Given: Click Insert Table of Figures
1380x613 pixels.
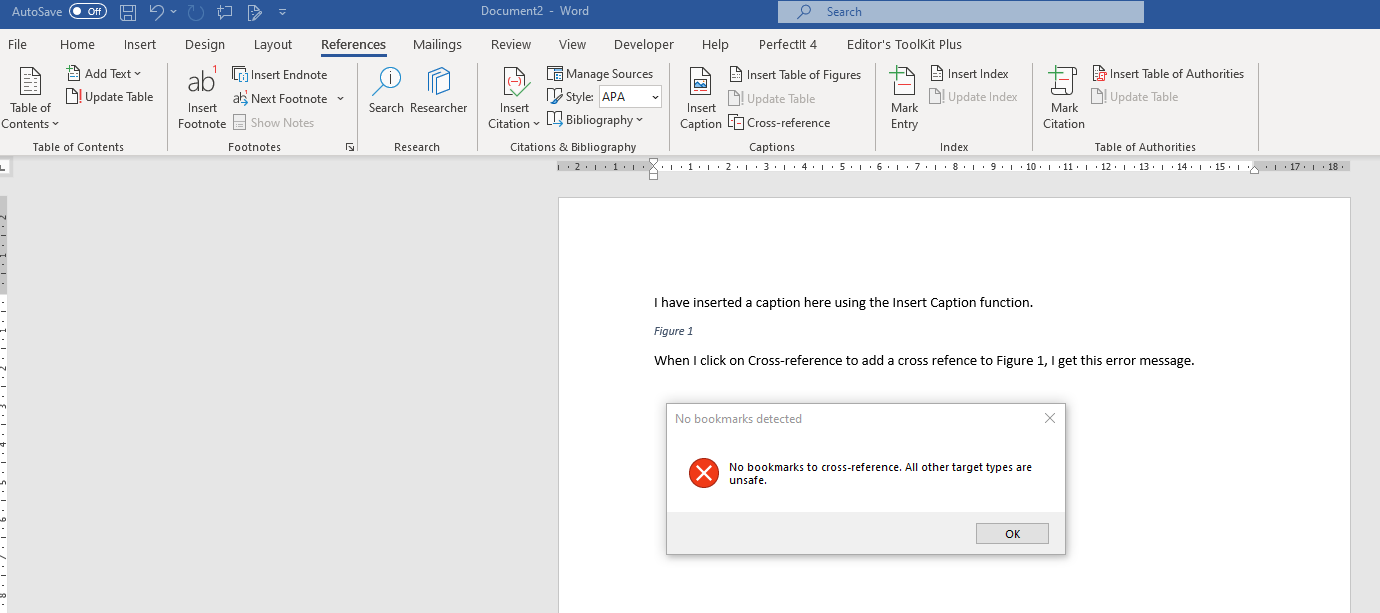Looking at the screenshot, I should click(795, 74).
